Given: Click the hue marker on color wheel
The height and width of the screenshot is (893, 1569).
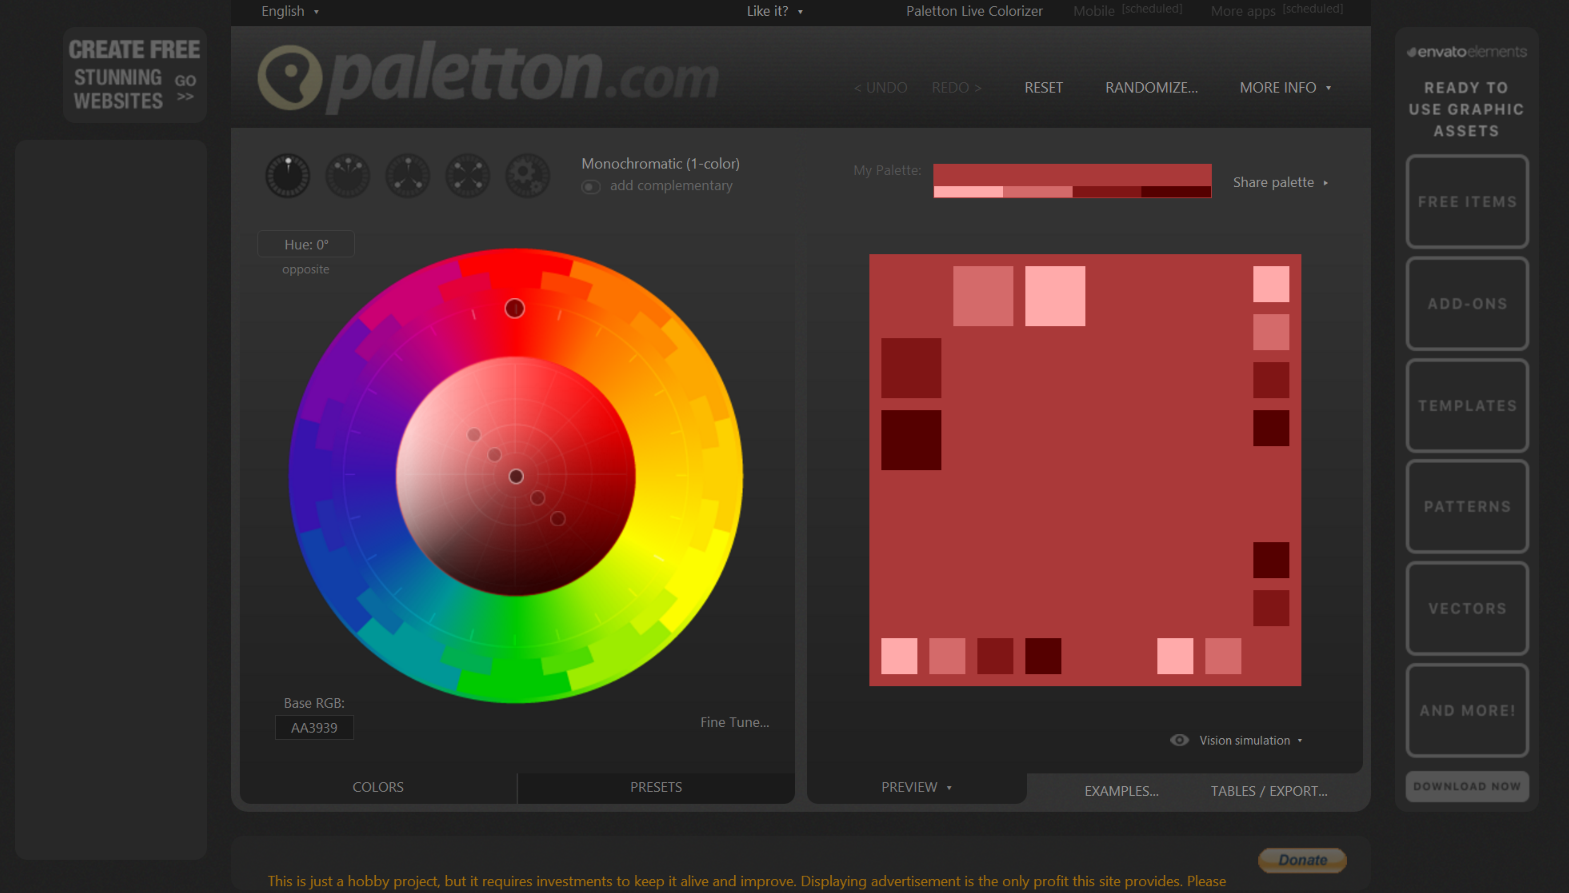Looking at the screenshot, I should pos(514,308).
